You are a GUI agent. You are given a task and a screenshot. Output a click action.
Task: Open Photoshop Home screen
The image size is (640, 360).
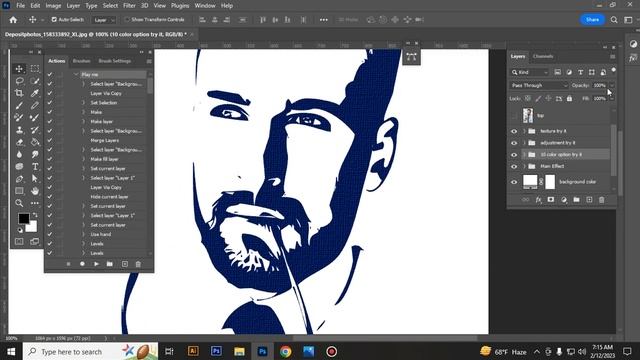pyautogui.click(x=13, y=20)
